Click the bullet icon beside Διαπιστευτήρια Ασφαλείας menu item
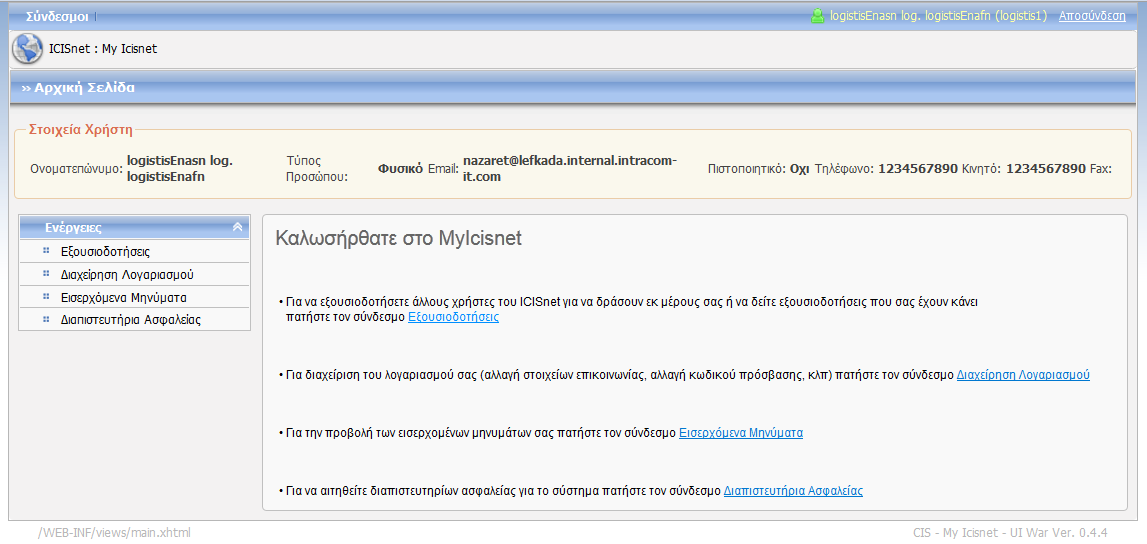Screen dimensions: 1147x544 [46, 319]
